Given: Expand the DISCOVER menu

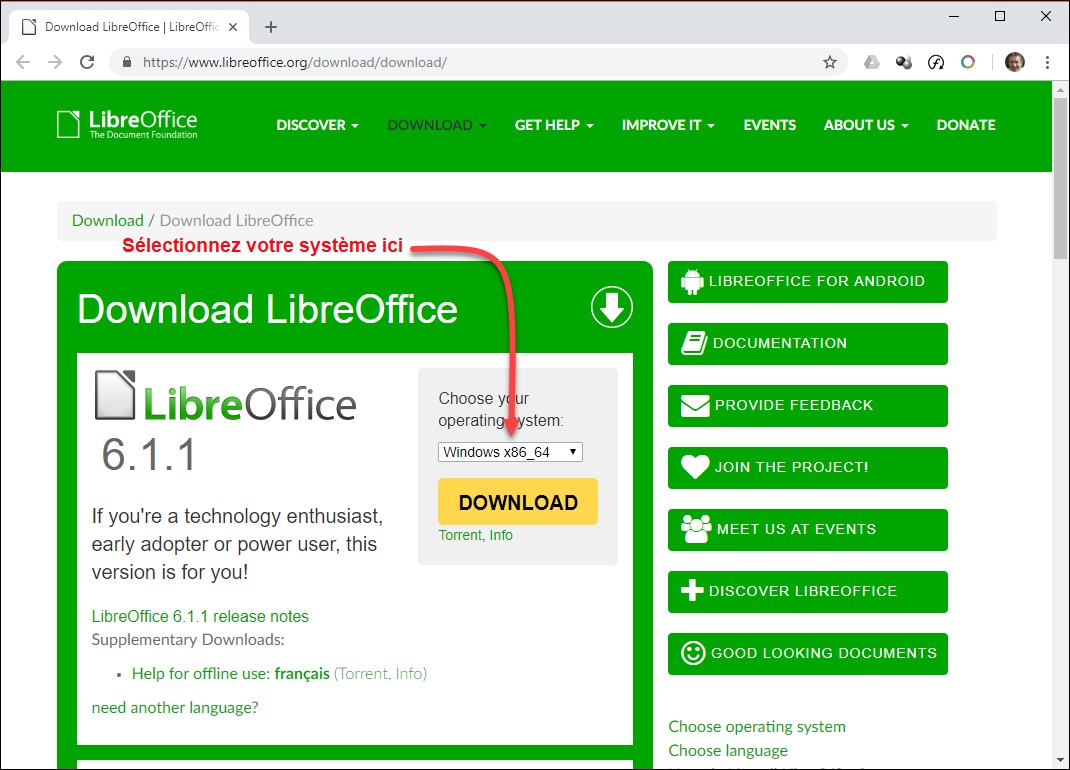Looking at the screenshot, I should click(x=317, y=125).
